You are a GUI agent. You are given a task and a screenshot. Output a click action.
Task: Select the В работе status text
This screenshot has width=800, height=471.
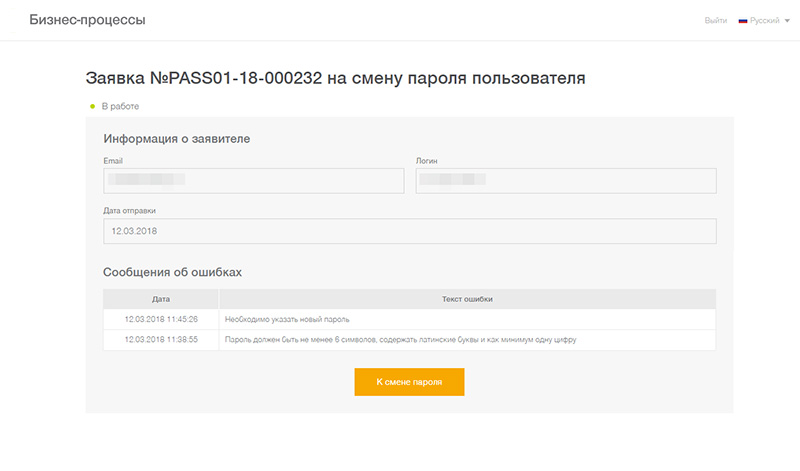120,106
